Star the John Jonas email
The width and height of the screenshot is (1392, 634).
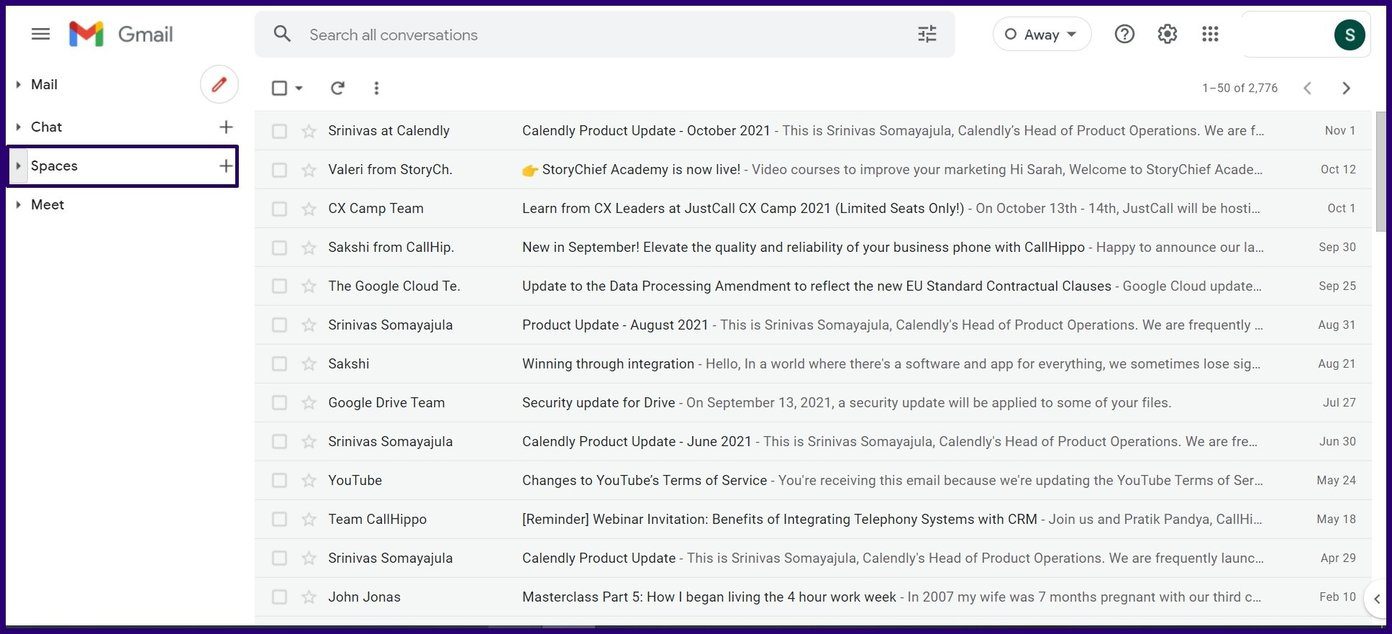[309, 597]
